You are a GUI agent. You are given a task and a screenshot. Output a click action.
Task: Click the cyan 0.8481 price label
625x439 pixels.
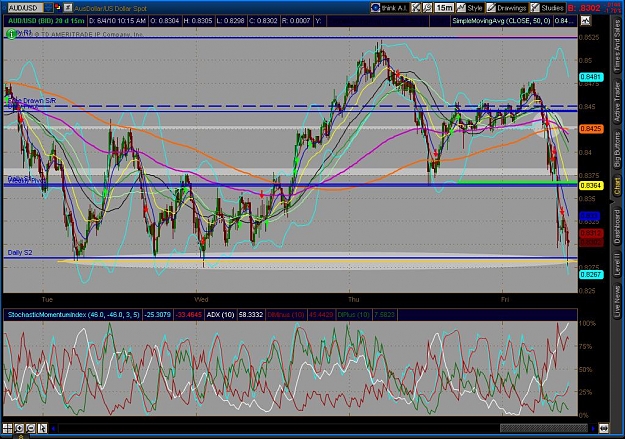[591, 77]
